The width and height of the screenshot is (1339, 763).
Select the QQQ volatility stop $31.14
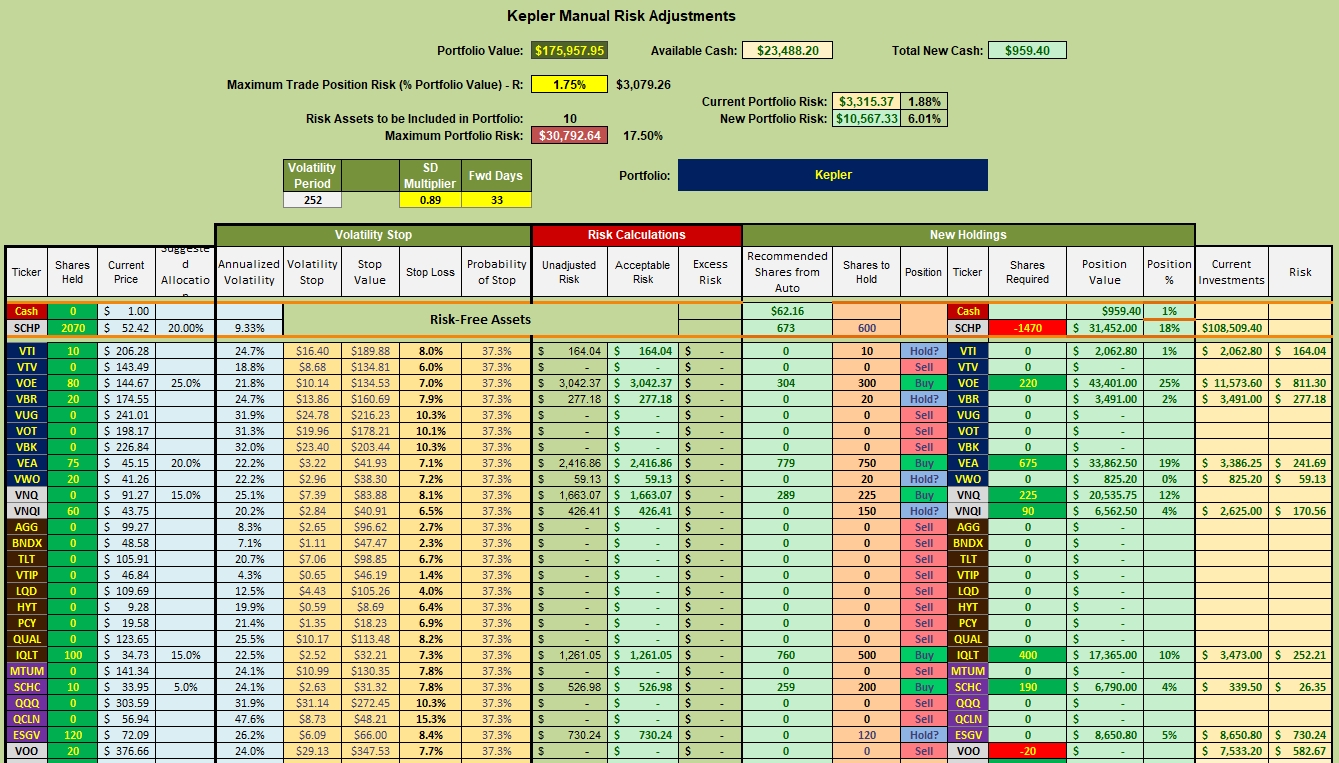[312, 703]
